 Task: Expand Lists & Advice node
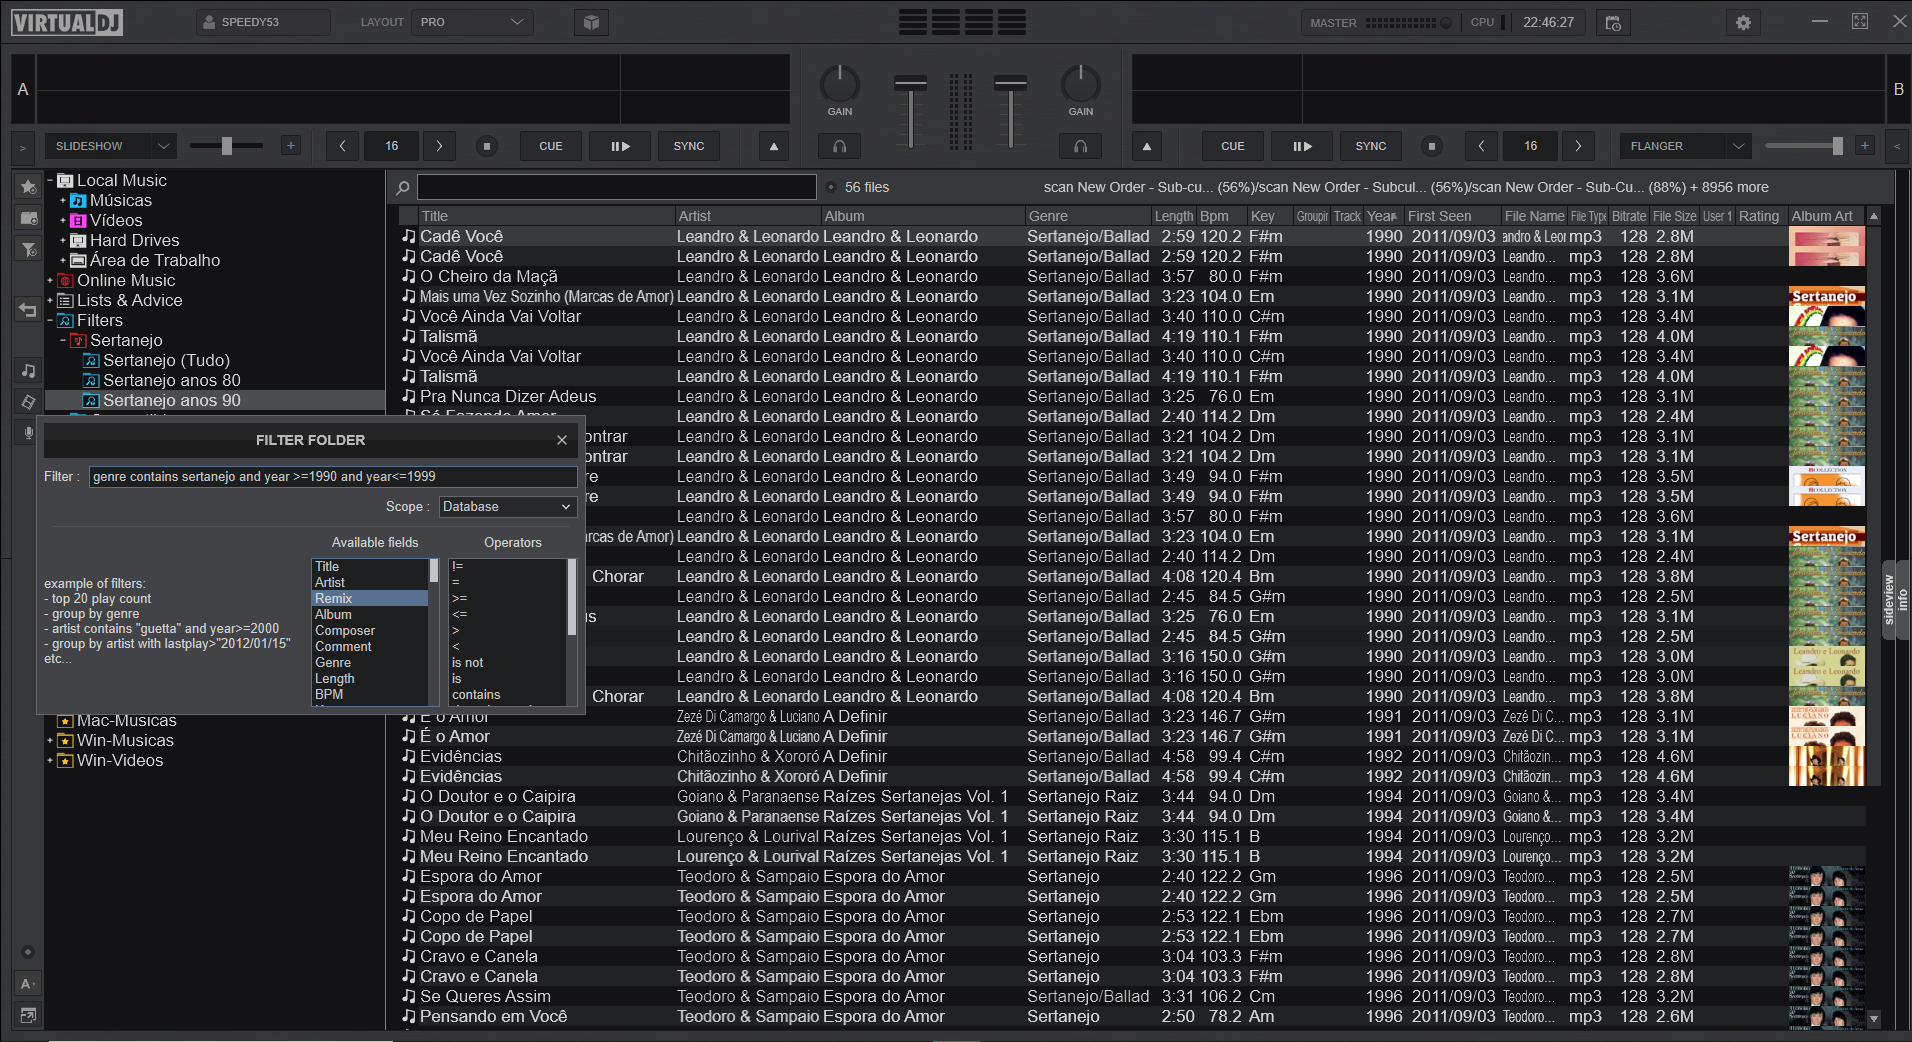(50, 301)
